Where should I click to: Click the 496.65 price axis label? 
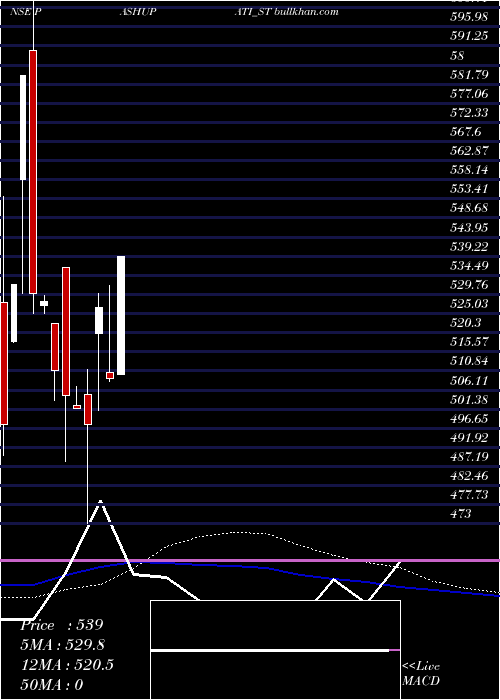469,419
